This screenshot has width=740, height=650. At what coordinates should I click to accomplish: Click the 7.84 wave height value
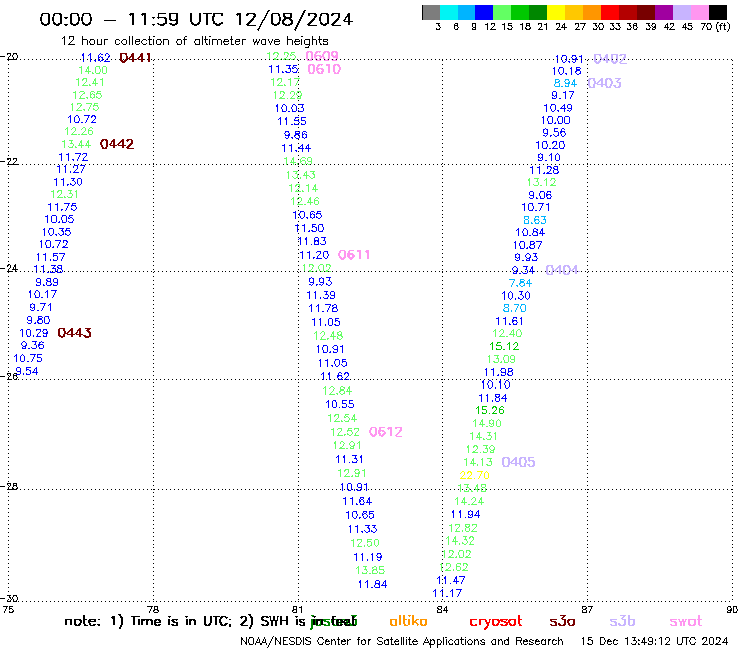520,283
